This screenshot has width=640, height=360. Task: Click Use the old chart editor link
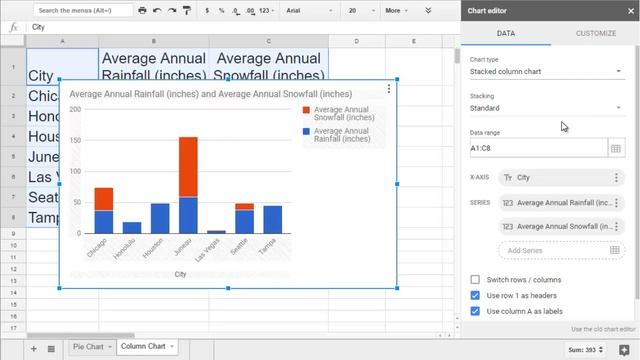click(603, 329)
